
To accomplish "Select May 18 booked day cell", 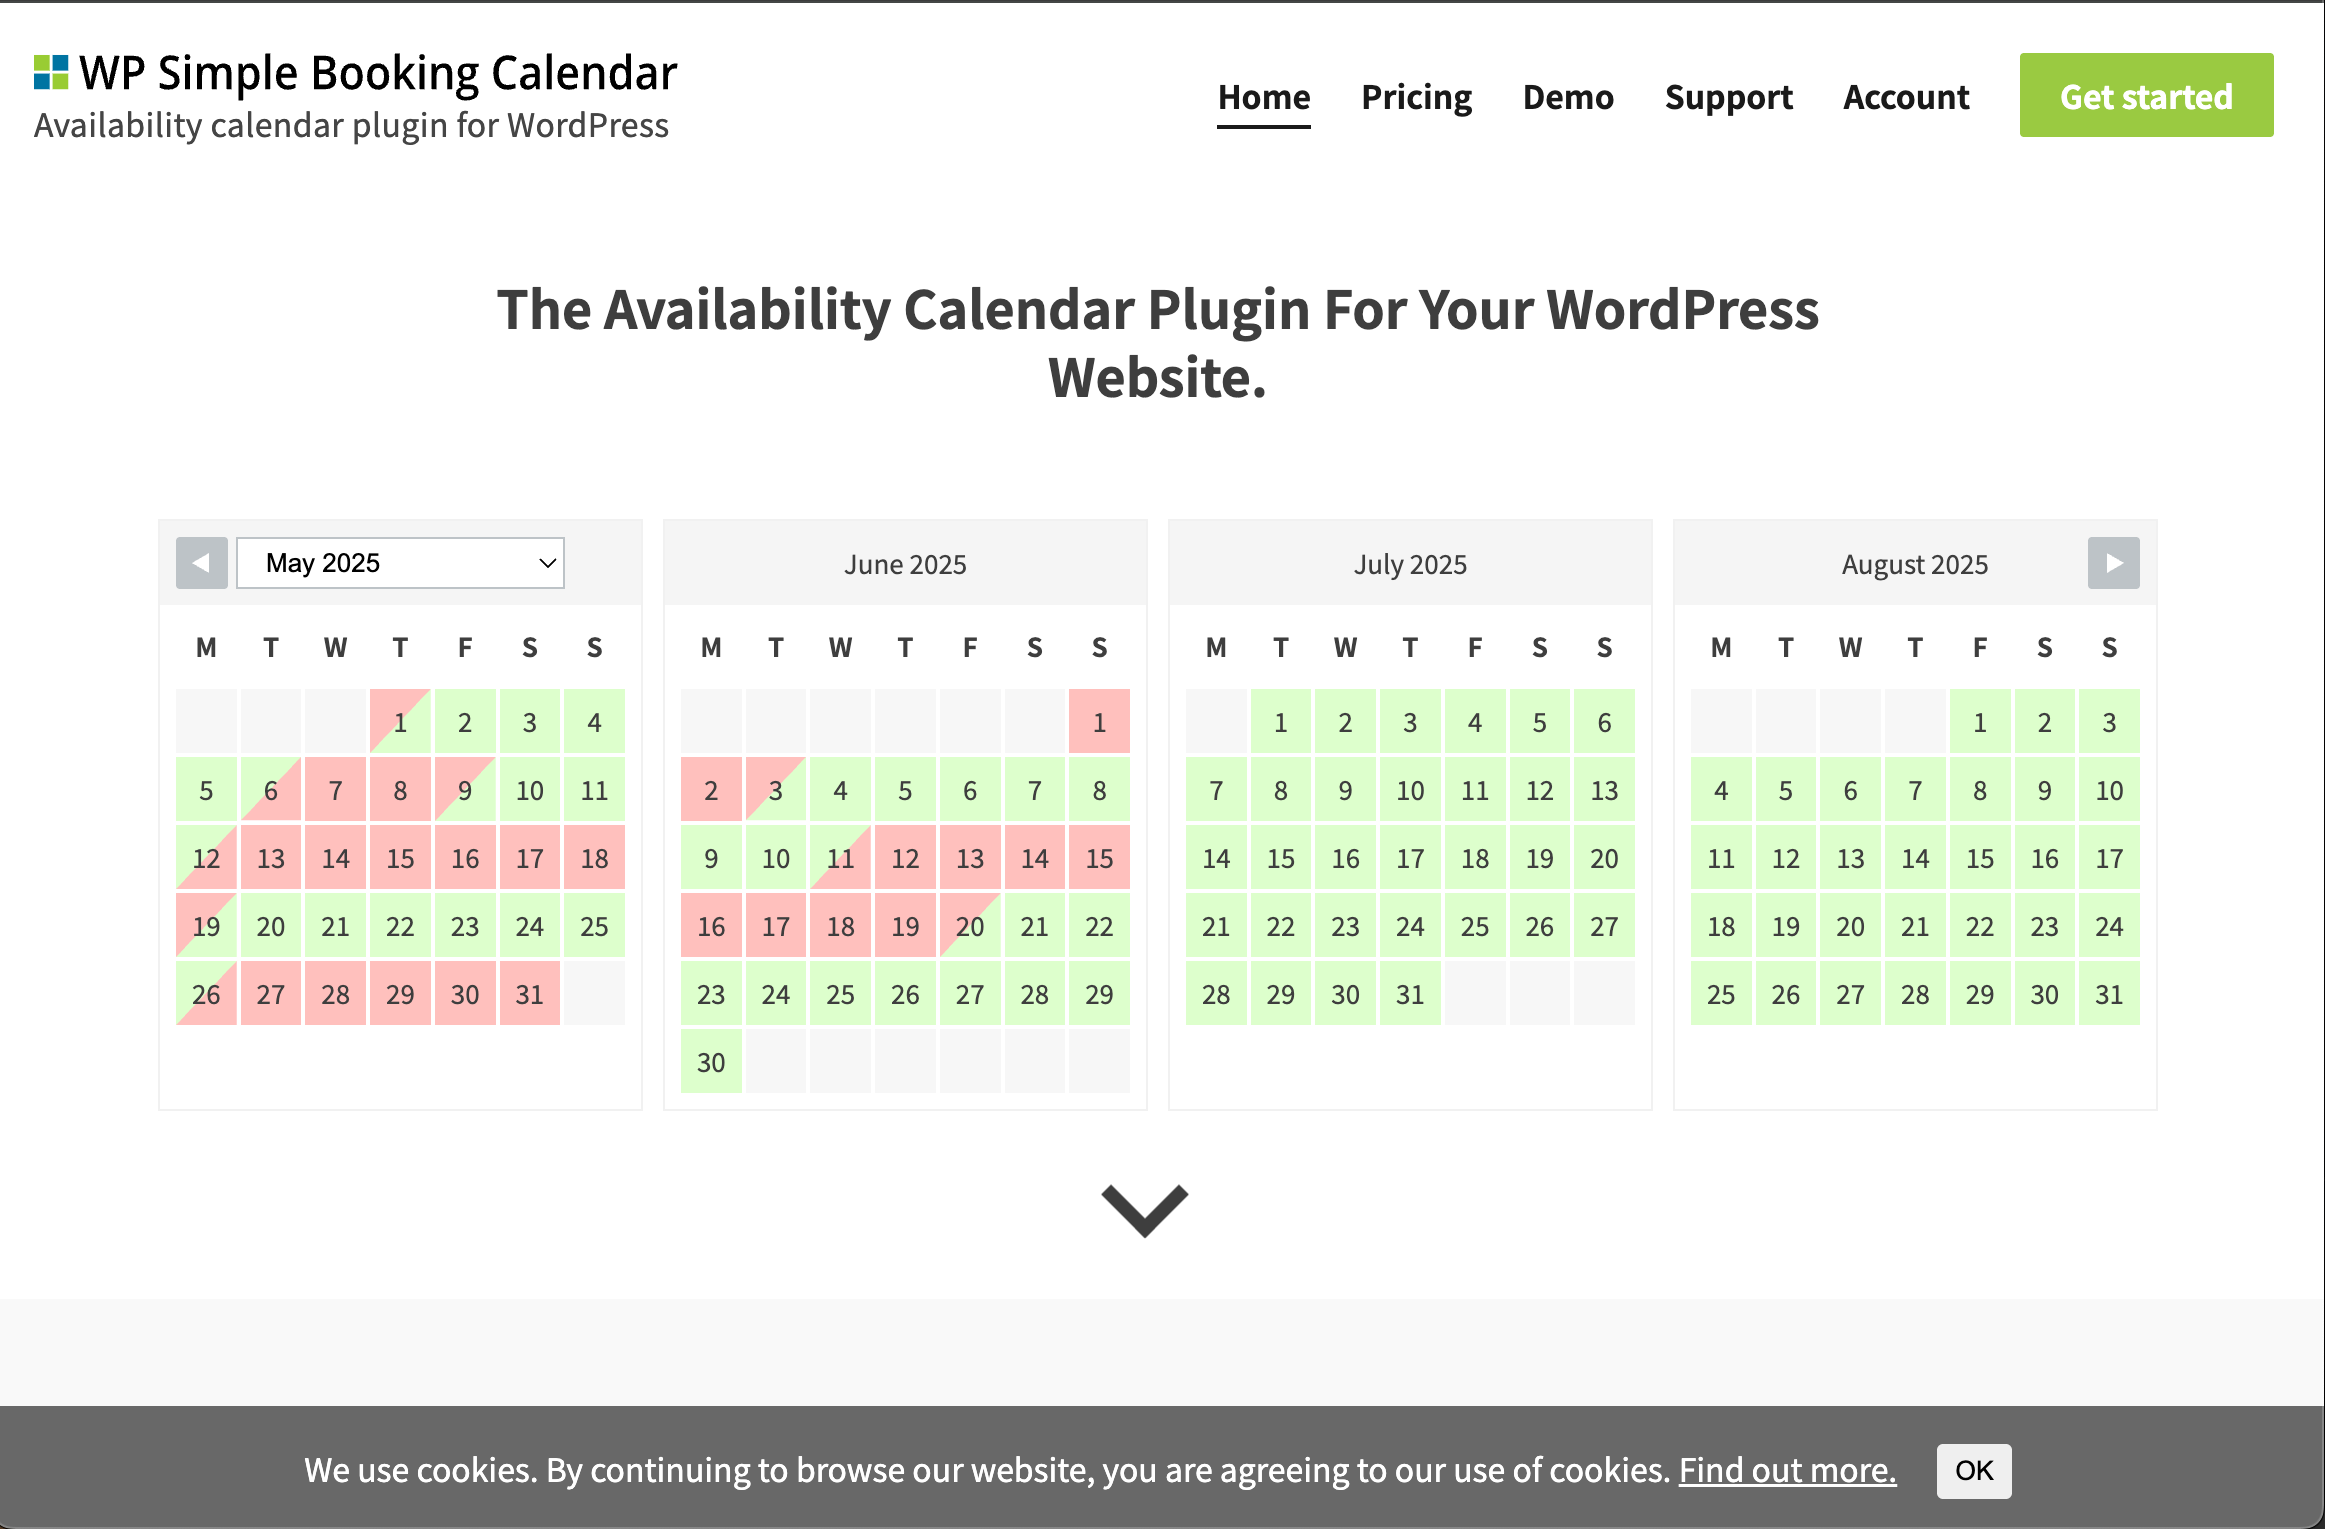I will tap(594, 858).
